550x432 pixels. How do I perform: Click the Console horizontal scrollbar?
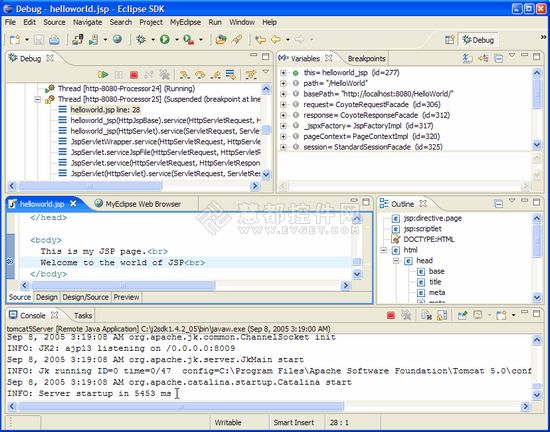coord(268,406)
